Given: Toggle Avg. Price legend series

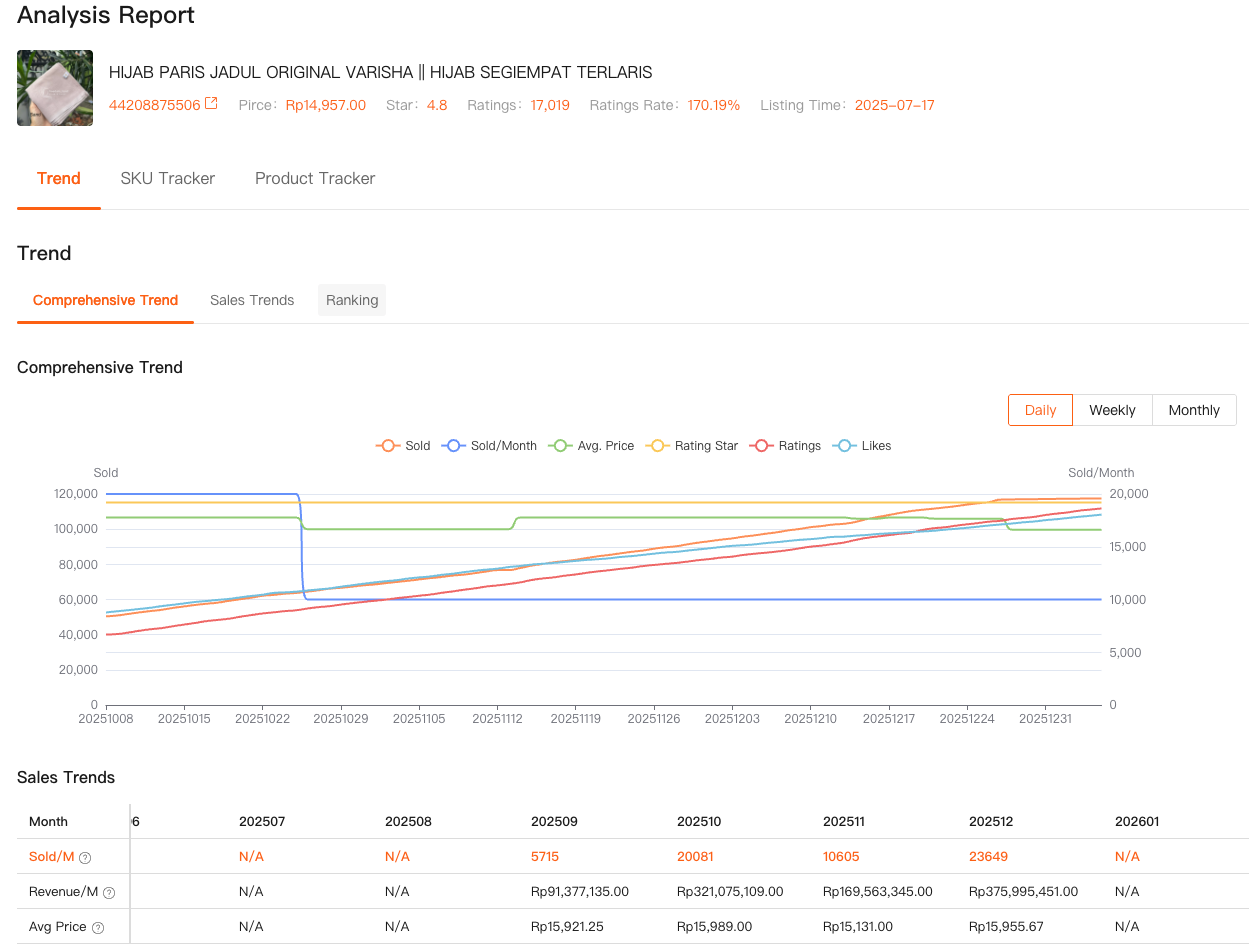Looking at the screenshot, I should point(593,446).
